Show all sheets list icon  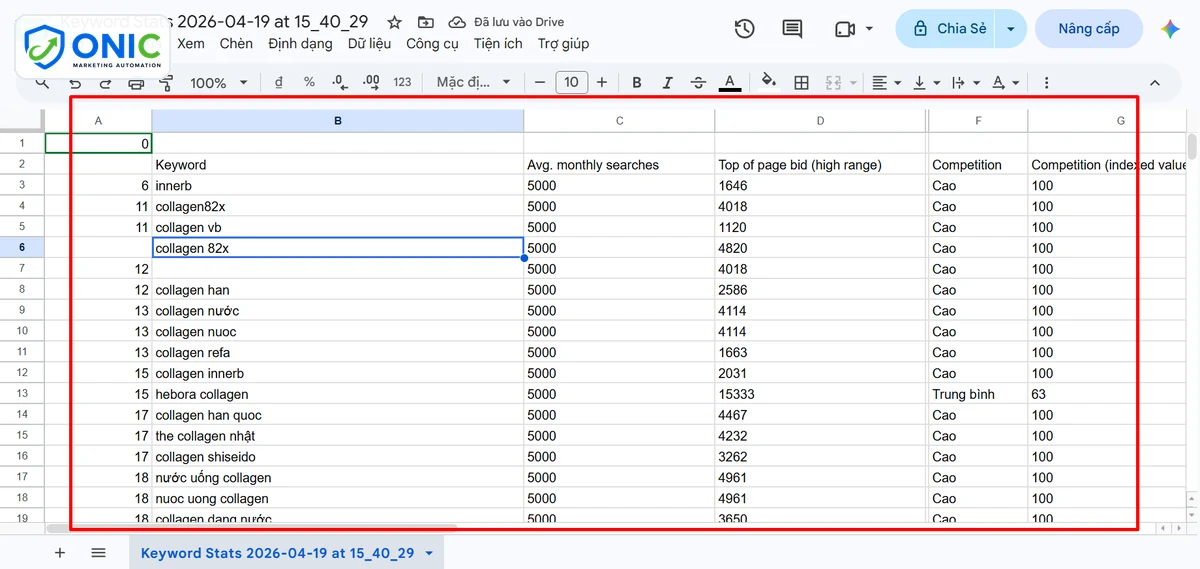tap(98, 552)
